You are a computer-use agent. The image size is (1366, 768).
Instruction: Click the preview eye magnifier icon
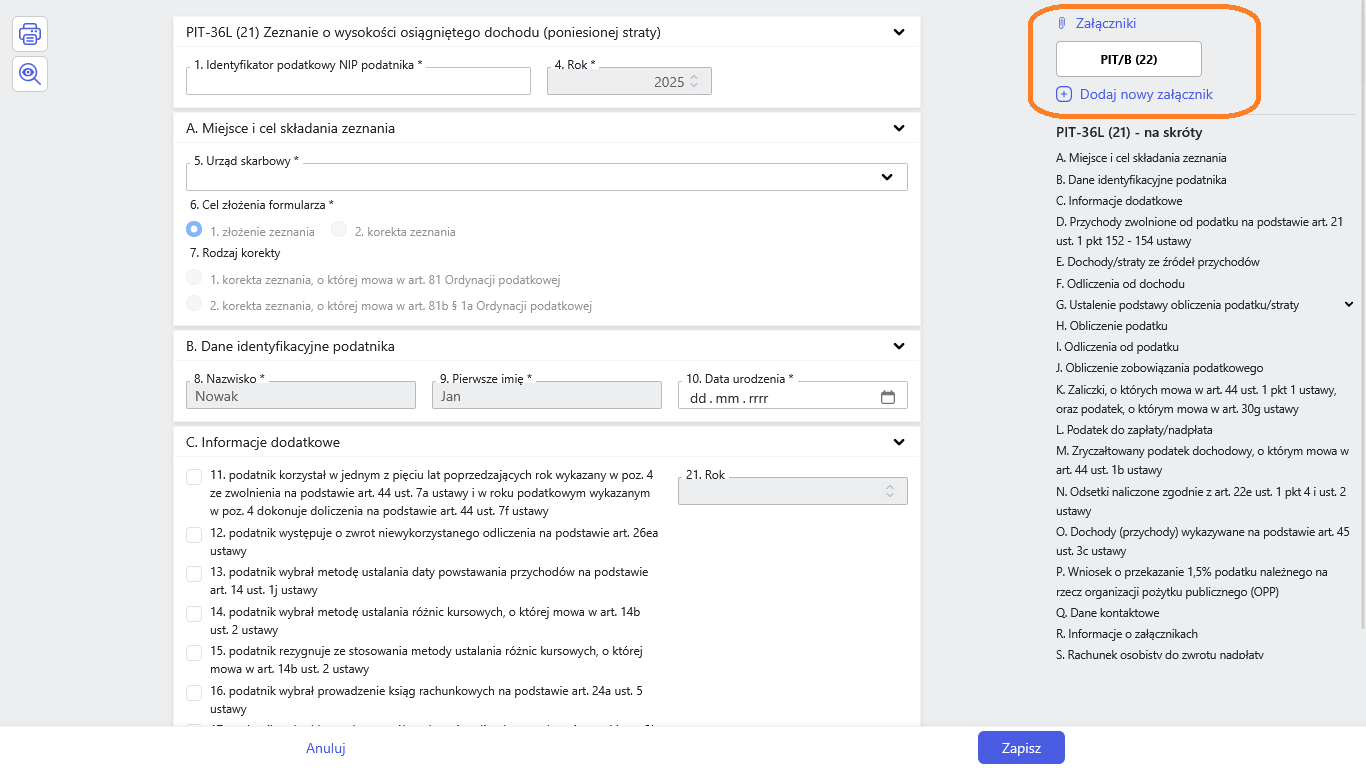click(30, 73)
